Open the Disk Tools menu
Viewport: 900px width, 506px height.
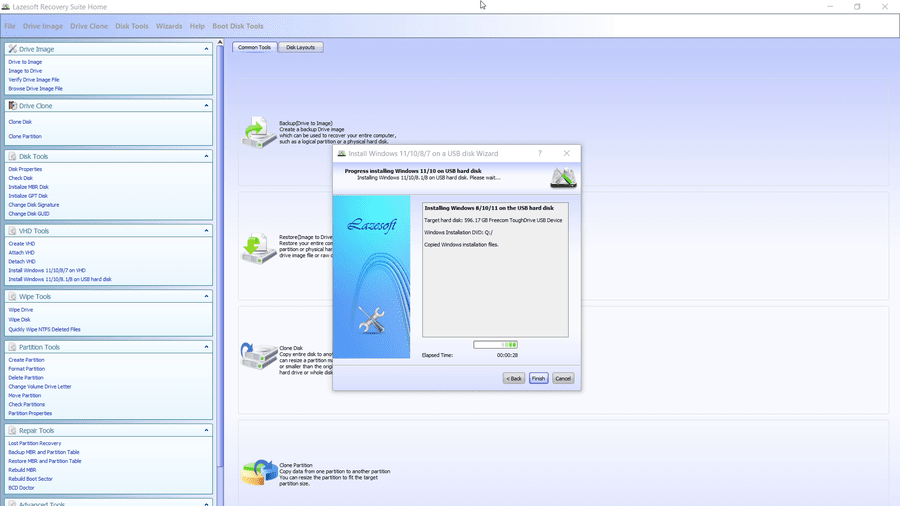[x=131, y=26]
